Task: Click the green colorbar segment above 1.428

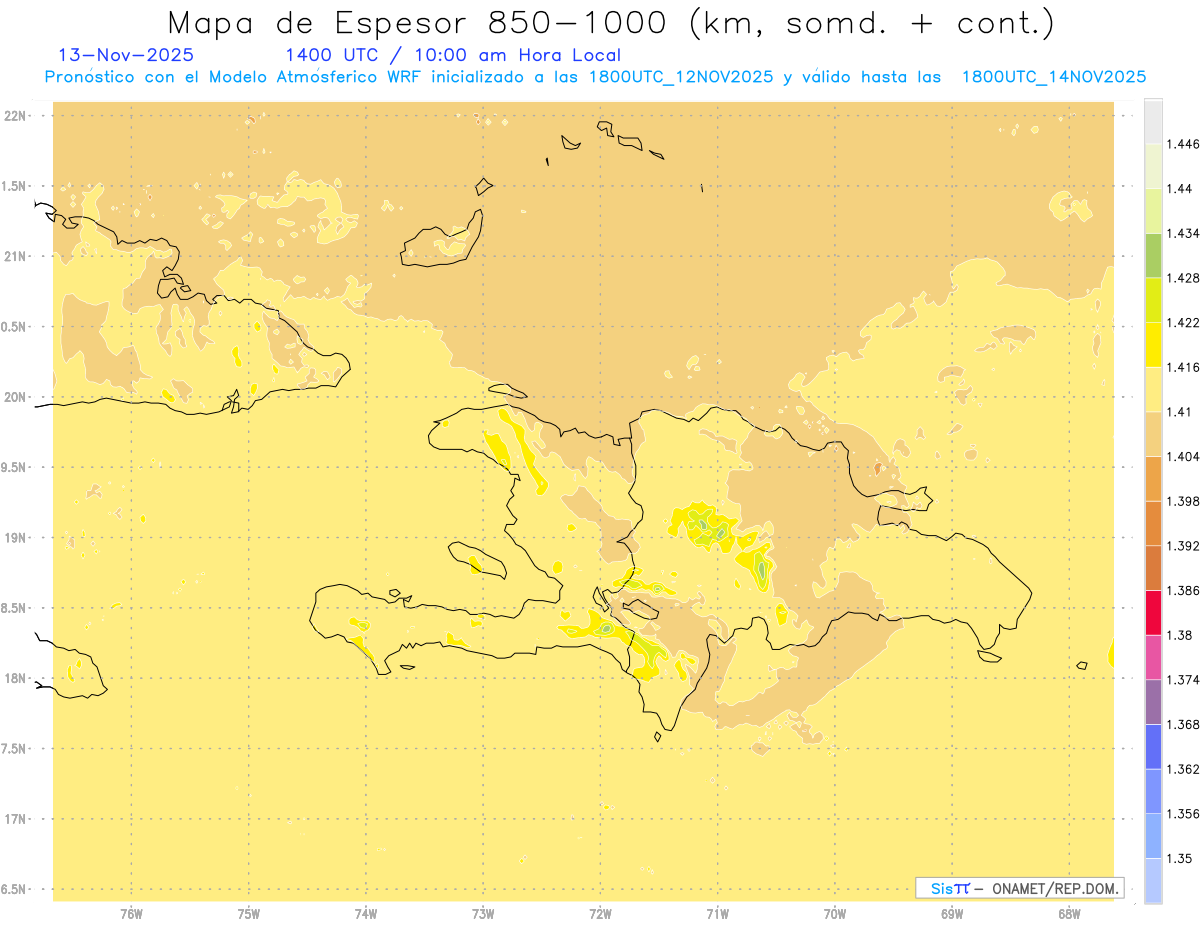Action: coord(1153,255)
